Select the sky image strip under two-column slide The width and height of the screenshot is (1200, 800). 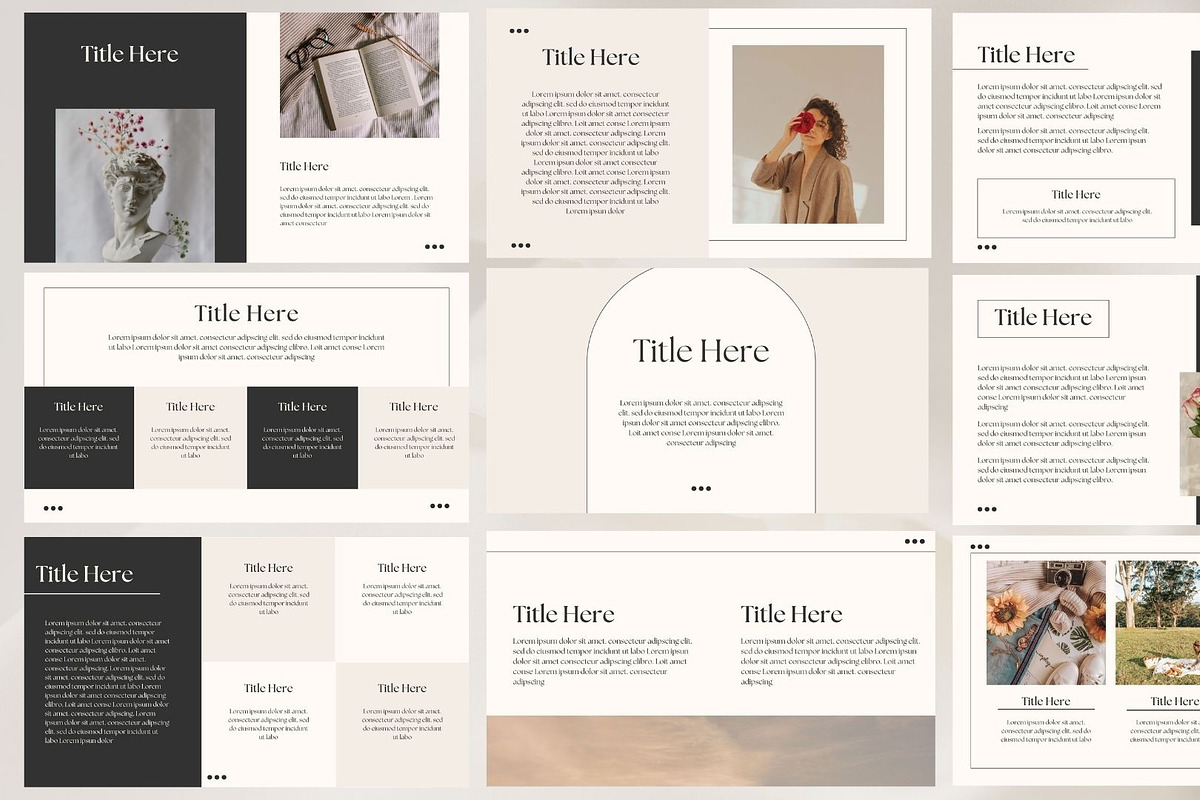point(711,751)
